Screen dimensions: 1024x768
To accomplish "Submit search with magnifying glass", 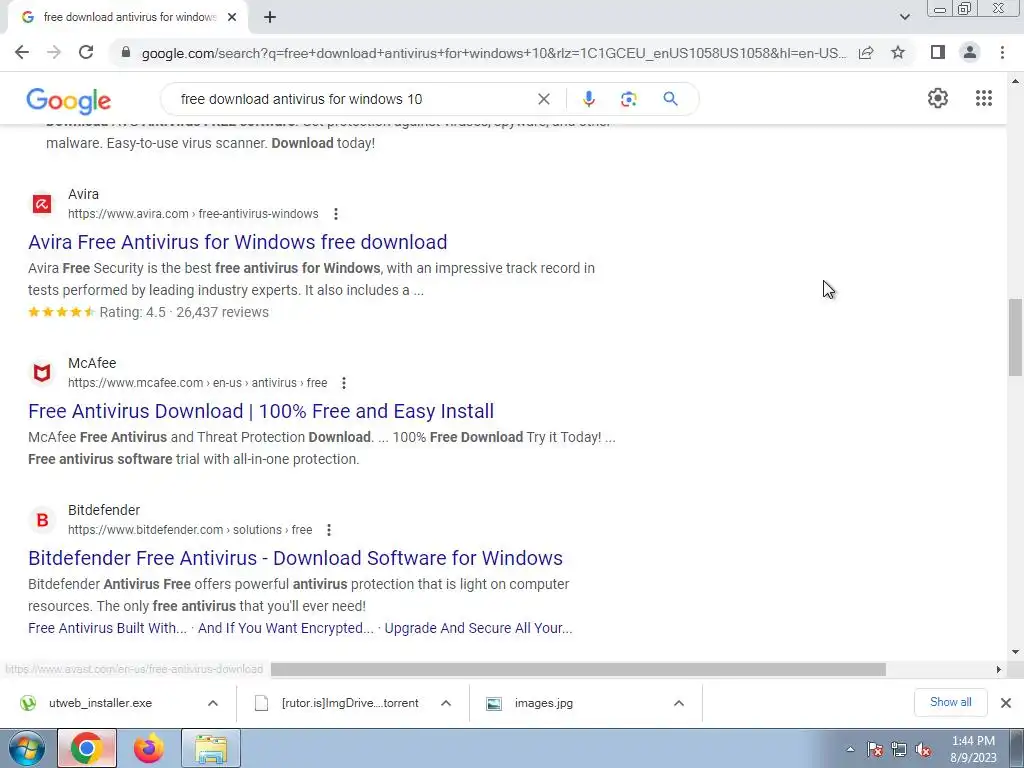I will pos(670,99).
